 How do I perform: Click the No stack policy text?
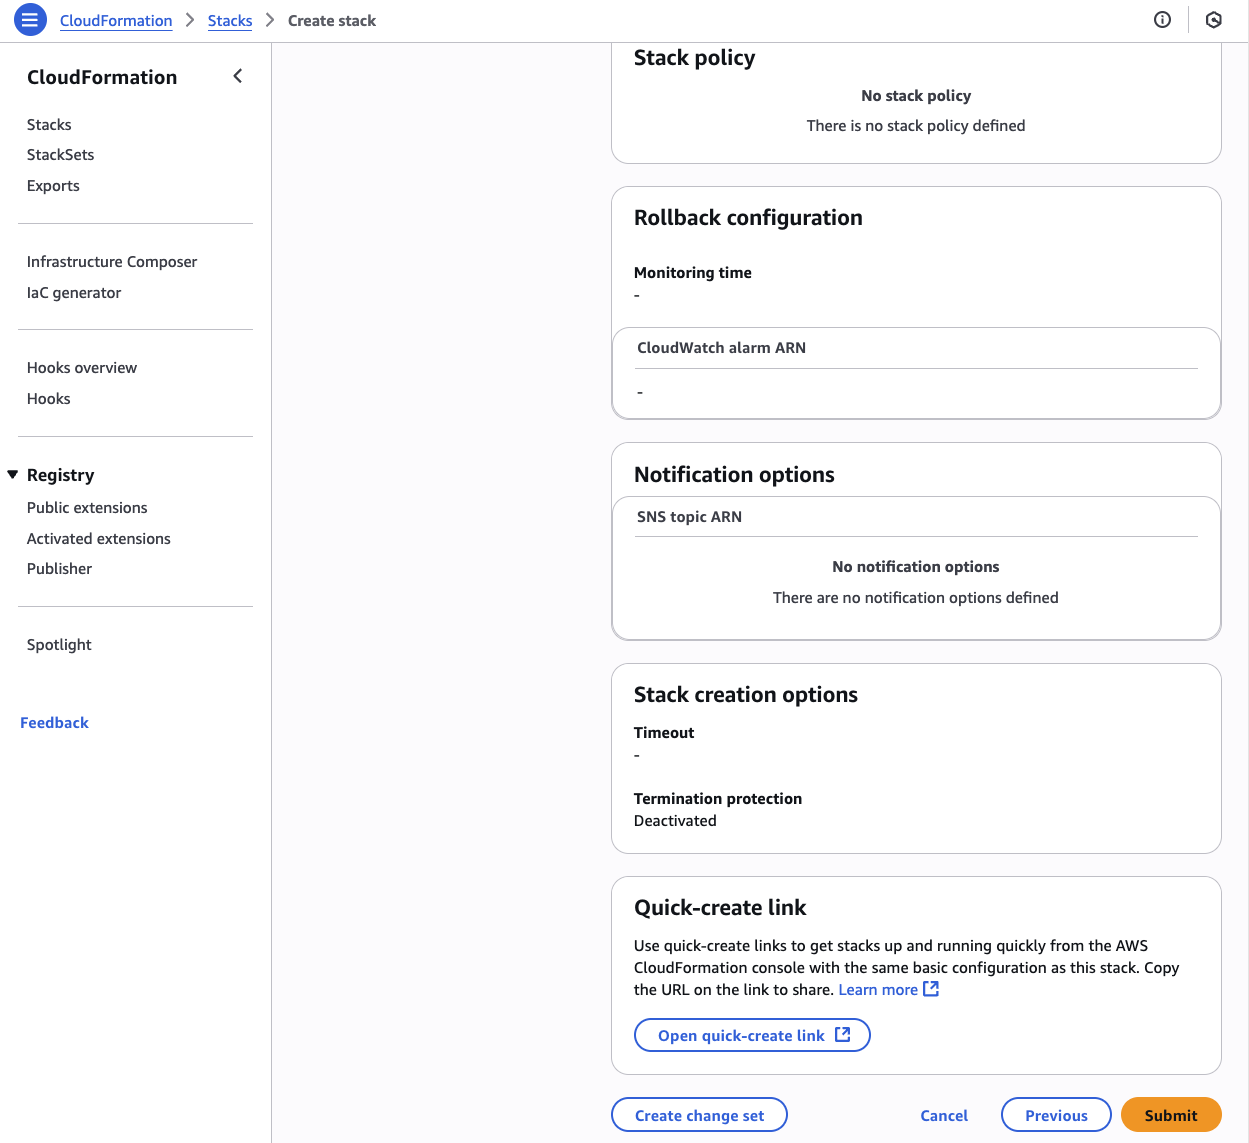[916, 96]
